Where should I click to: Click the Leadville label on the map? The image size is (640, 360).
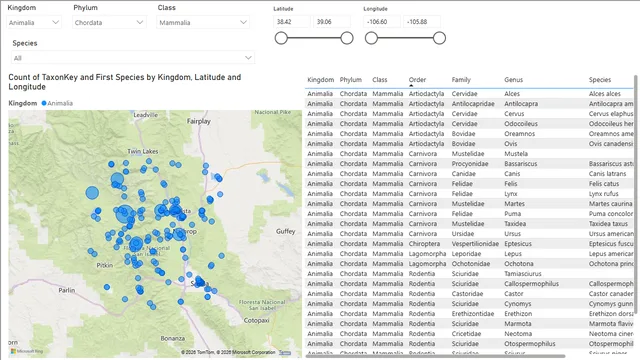click(145, 115)
